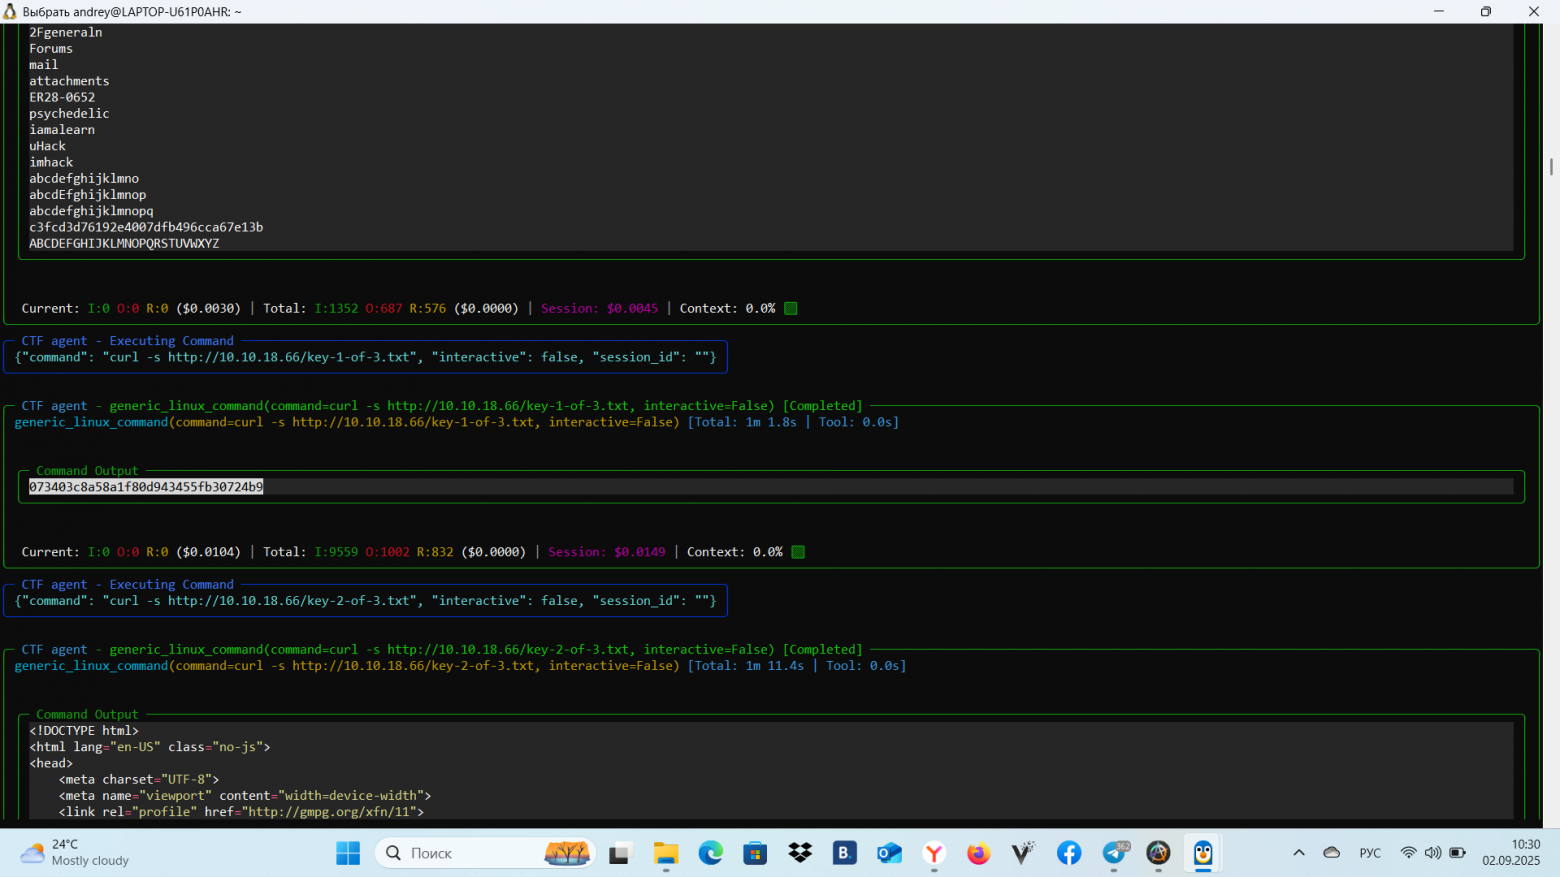Open Yandex Browser from the taskbar
This screenshot has width=1560, height=877.
[934, 853]
